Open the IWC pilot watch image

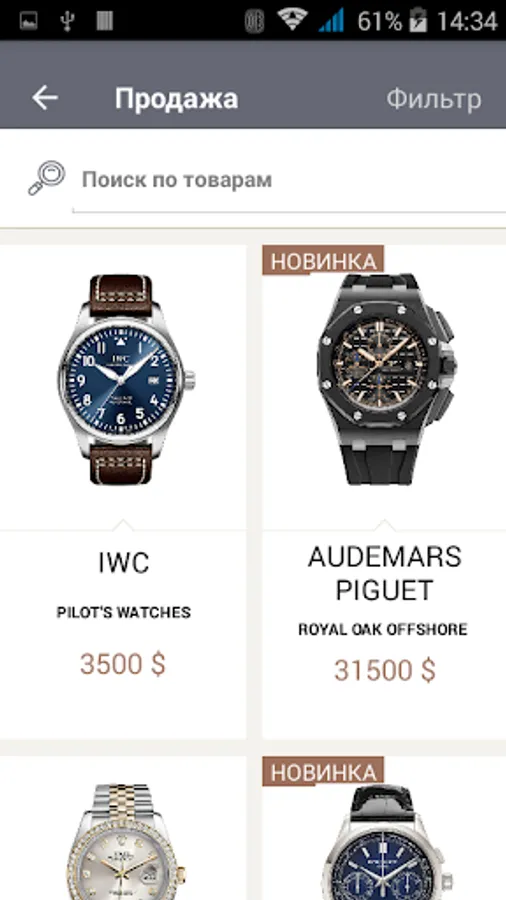pyautogui.click(x=123, y=379)
